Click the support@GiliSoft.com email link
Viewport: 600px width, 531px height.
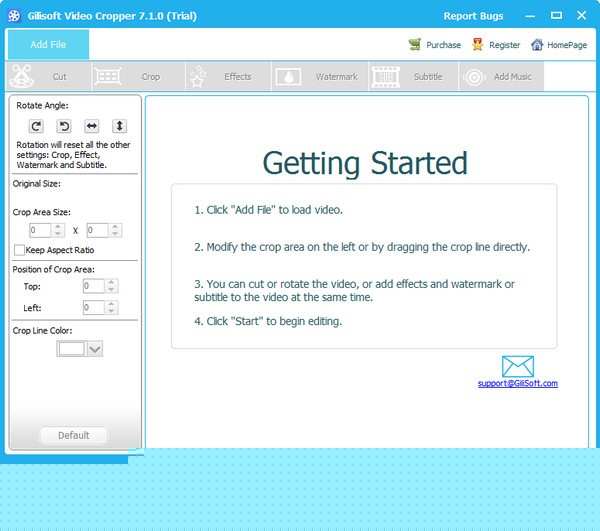[518, 383]
